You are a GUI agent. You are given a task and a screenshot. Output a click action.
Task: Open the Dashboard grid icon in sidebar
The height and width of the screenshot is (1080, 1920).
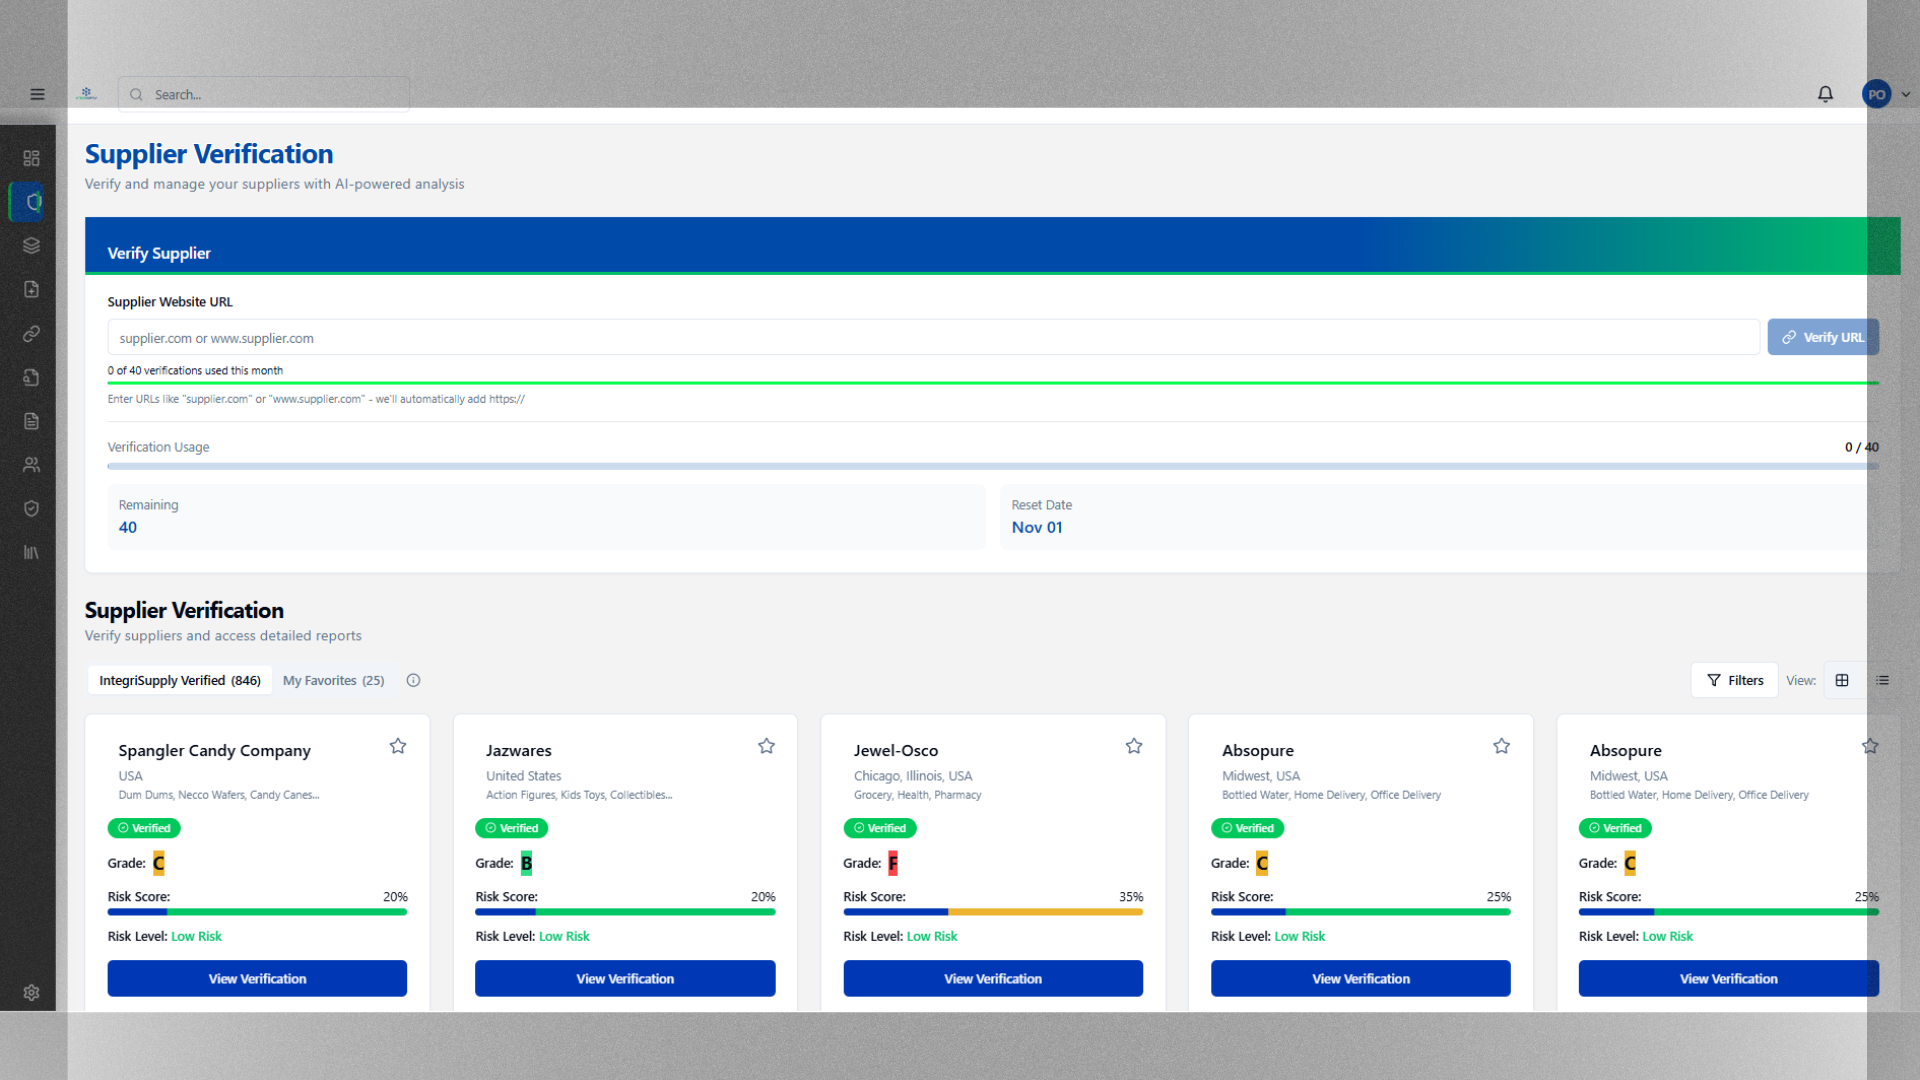(x=30, y=157)
